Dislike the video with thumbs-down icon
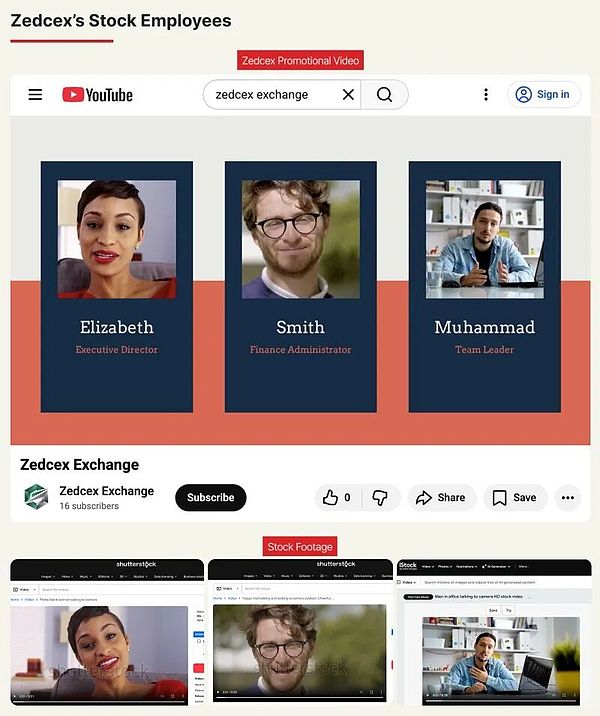The height and width of the screenshot is (716, 600). [x=380, y=497]
